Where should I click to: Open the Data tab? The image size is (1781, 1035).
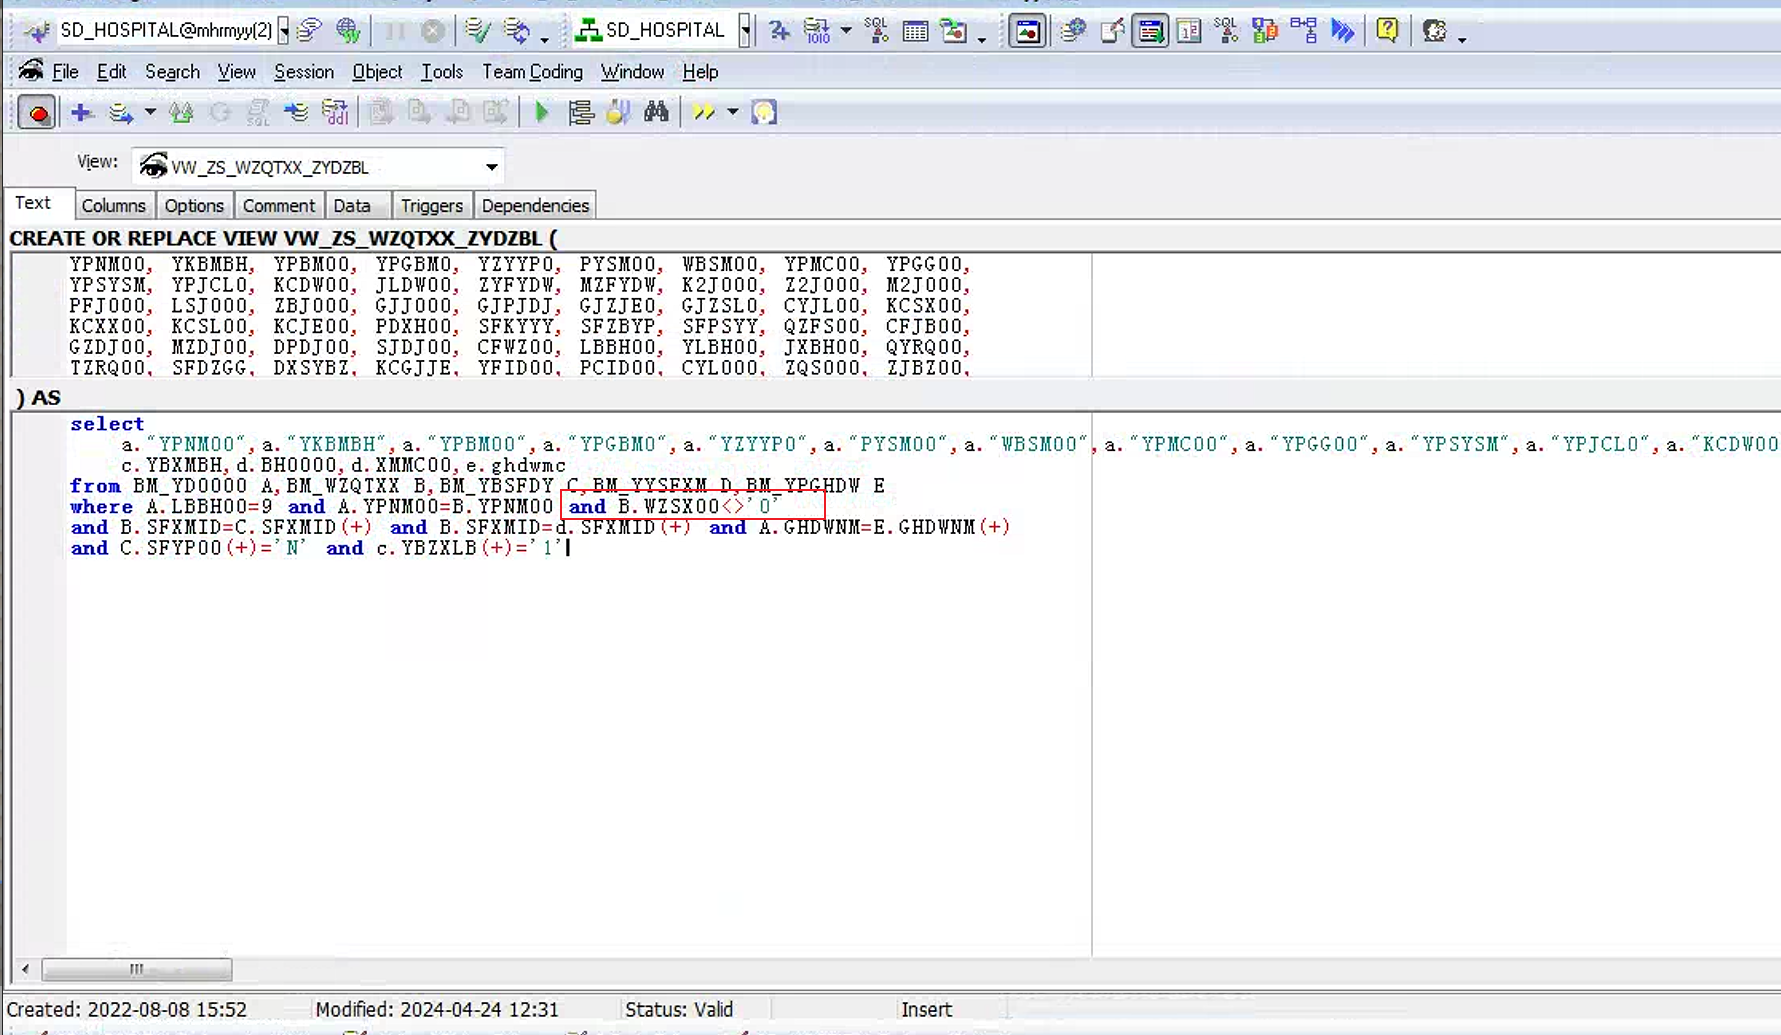[x=352, y=206]
